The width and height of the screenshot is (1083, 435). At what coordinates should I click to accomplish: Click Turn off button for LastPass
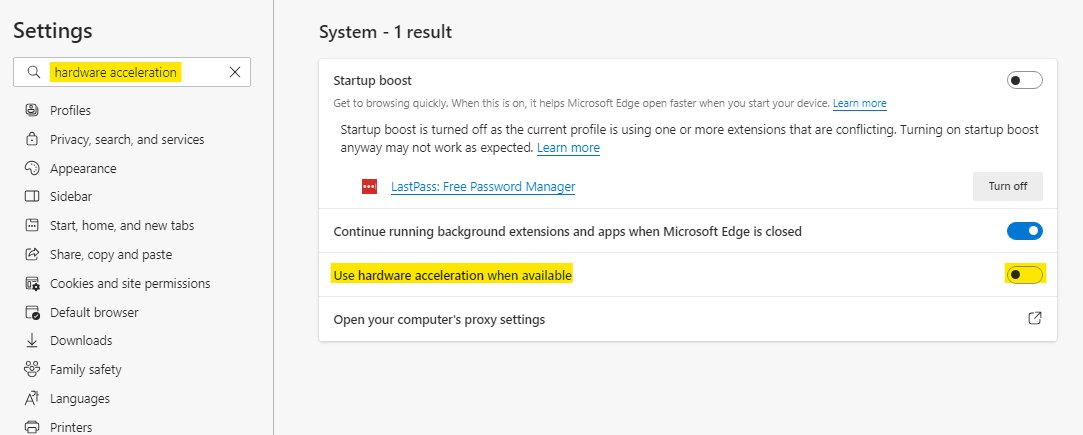coord(1008,186)
